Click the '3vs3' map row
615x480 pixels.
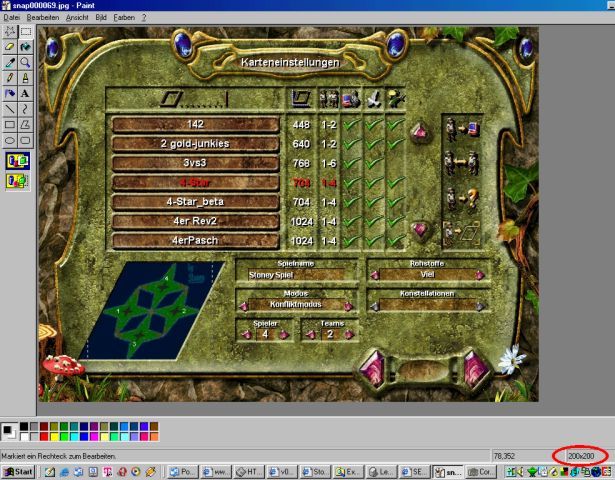[195, 163]
